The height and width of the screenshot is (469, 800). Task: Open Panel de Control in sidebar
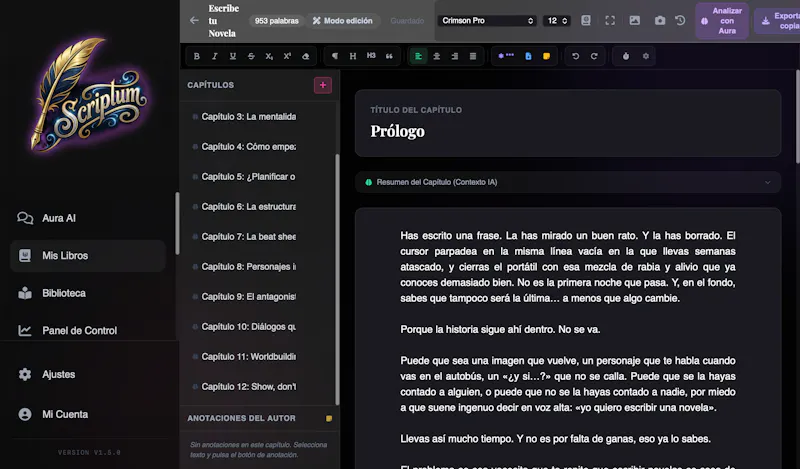click(88, 331)
